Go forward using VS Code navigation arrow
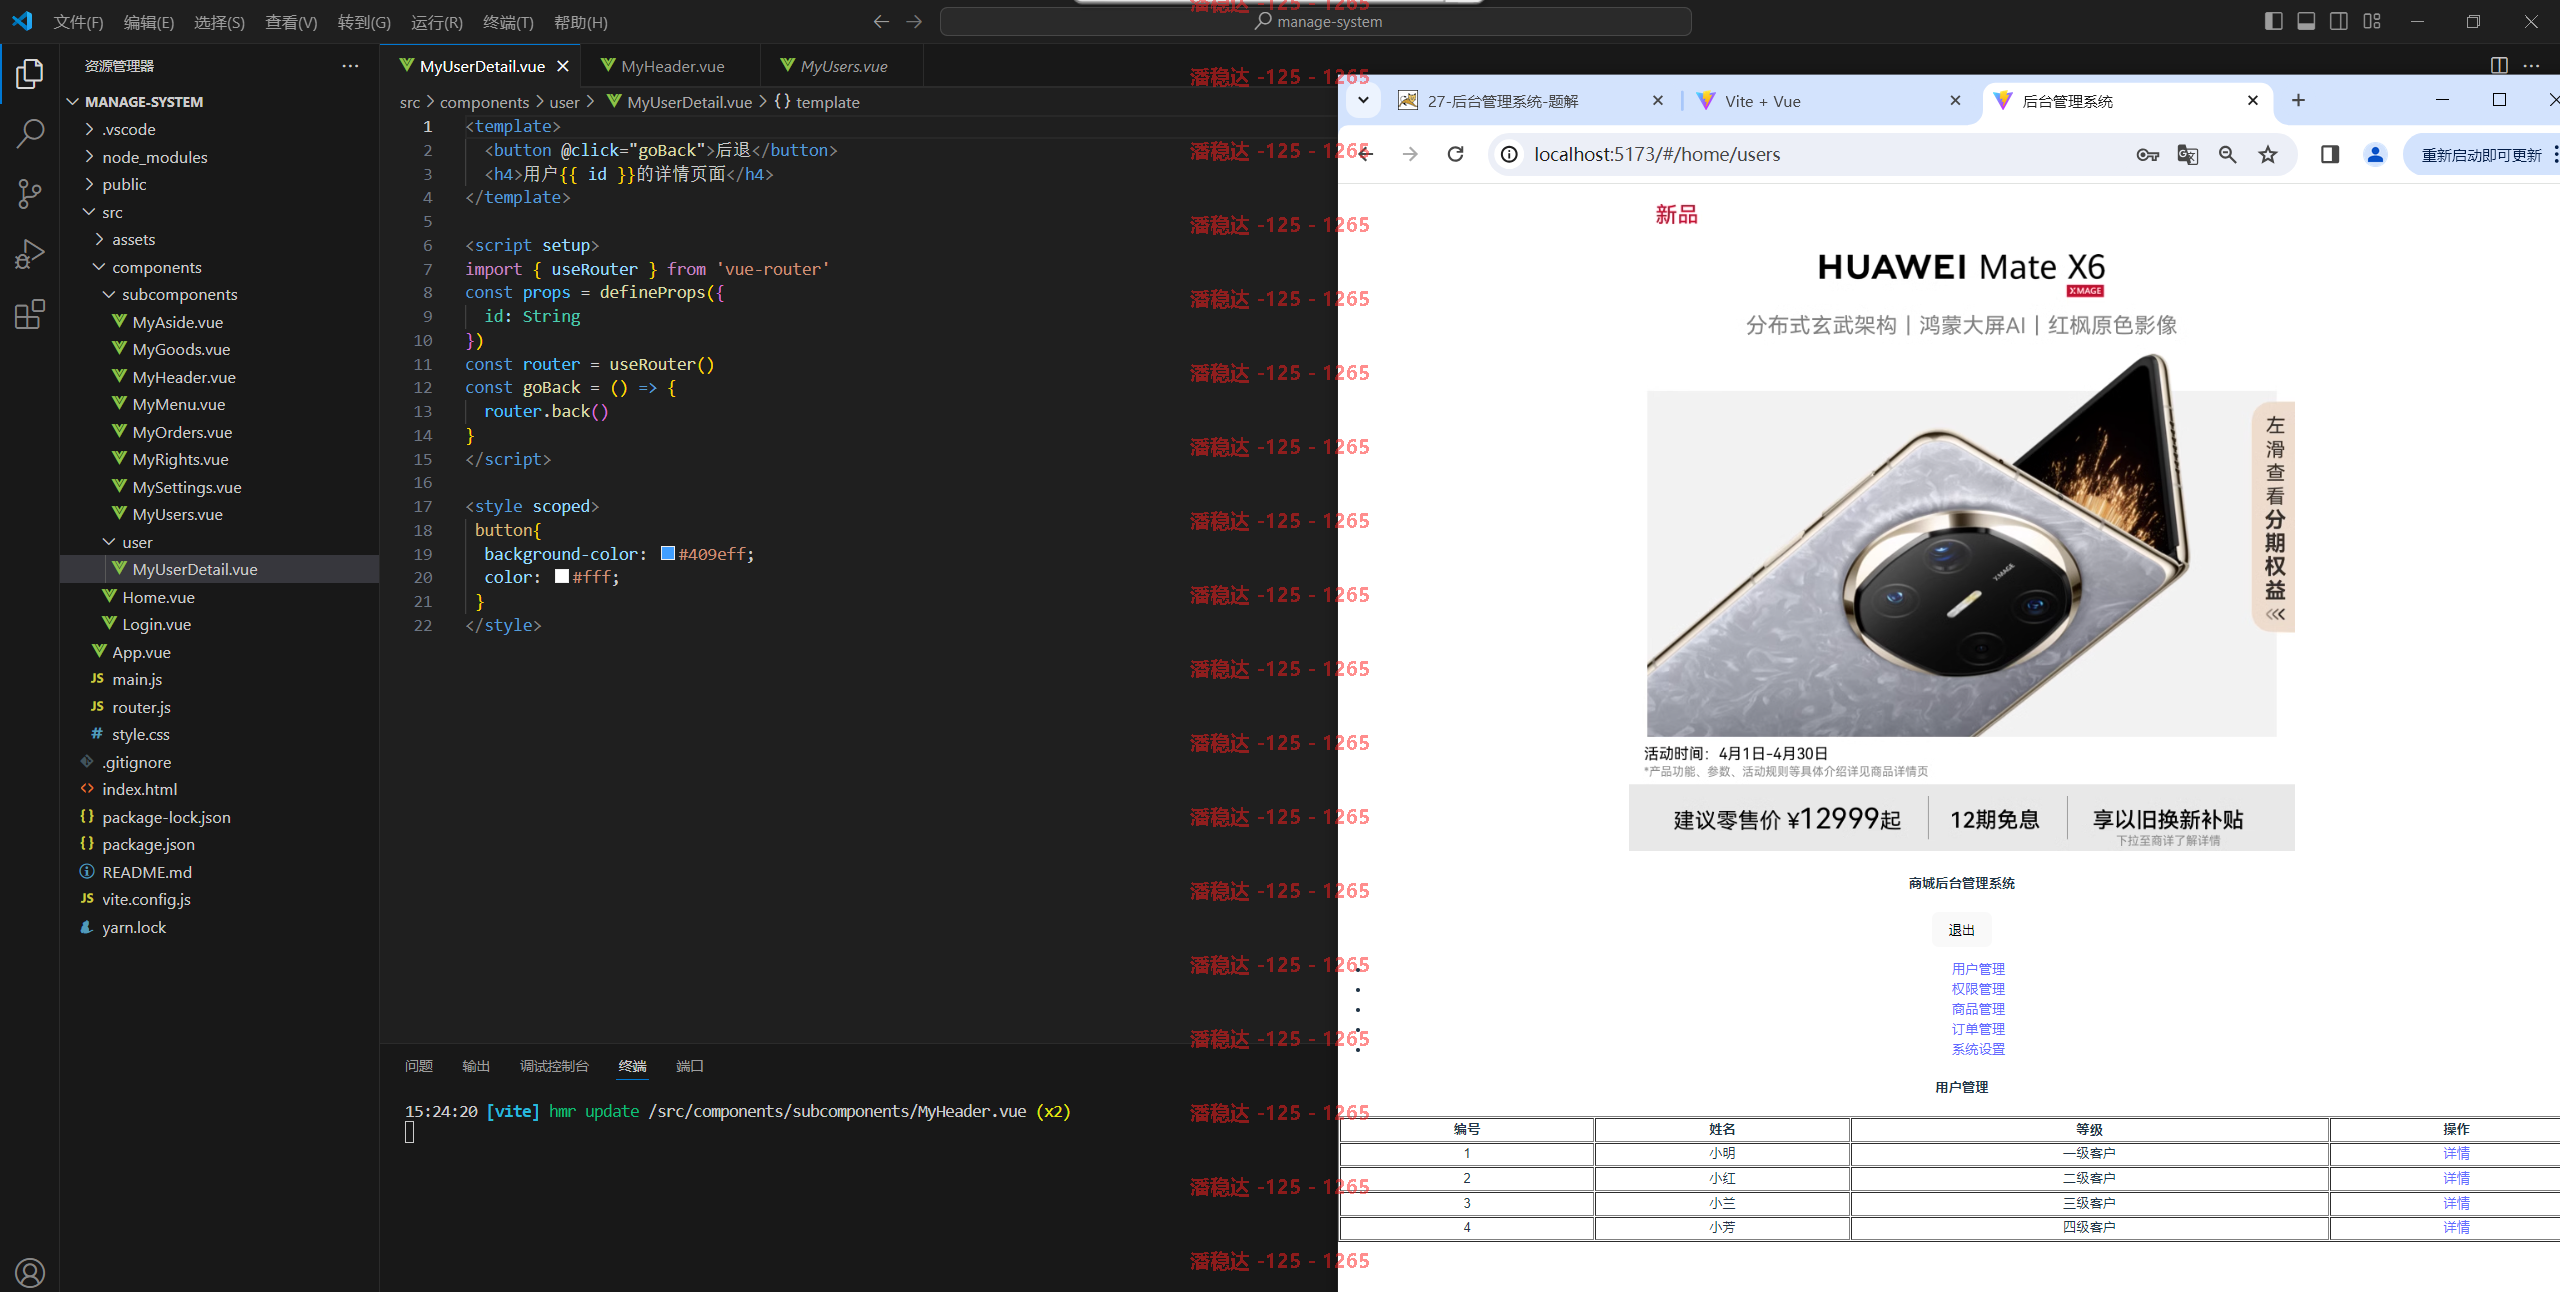Image resolution: width=2560 pixels, height=1292 pixels. pos(914,21)
